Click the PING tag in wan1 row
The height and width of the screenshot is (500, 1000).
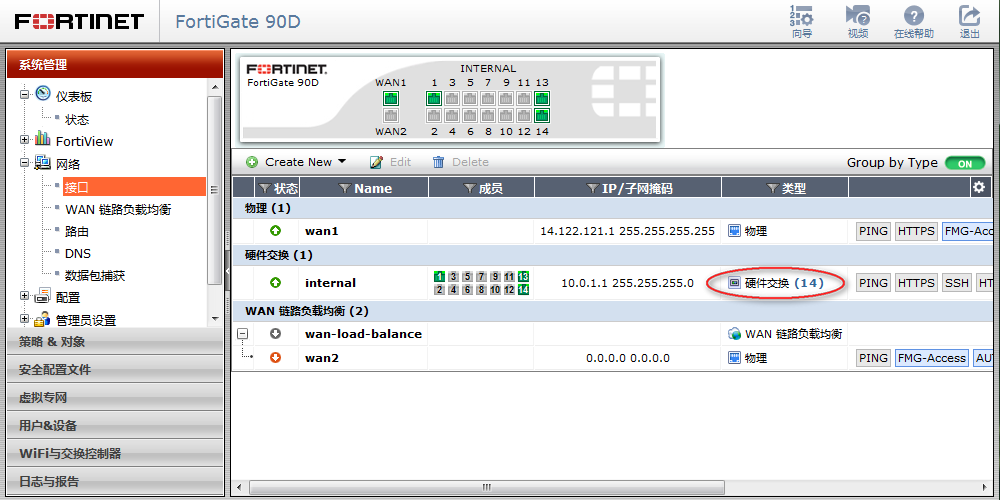[873, 231]
